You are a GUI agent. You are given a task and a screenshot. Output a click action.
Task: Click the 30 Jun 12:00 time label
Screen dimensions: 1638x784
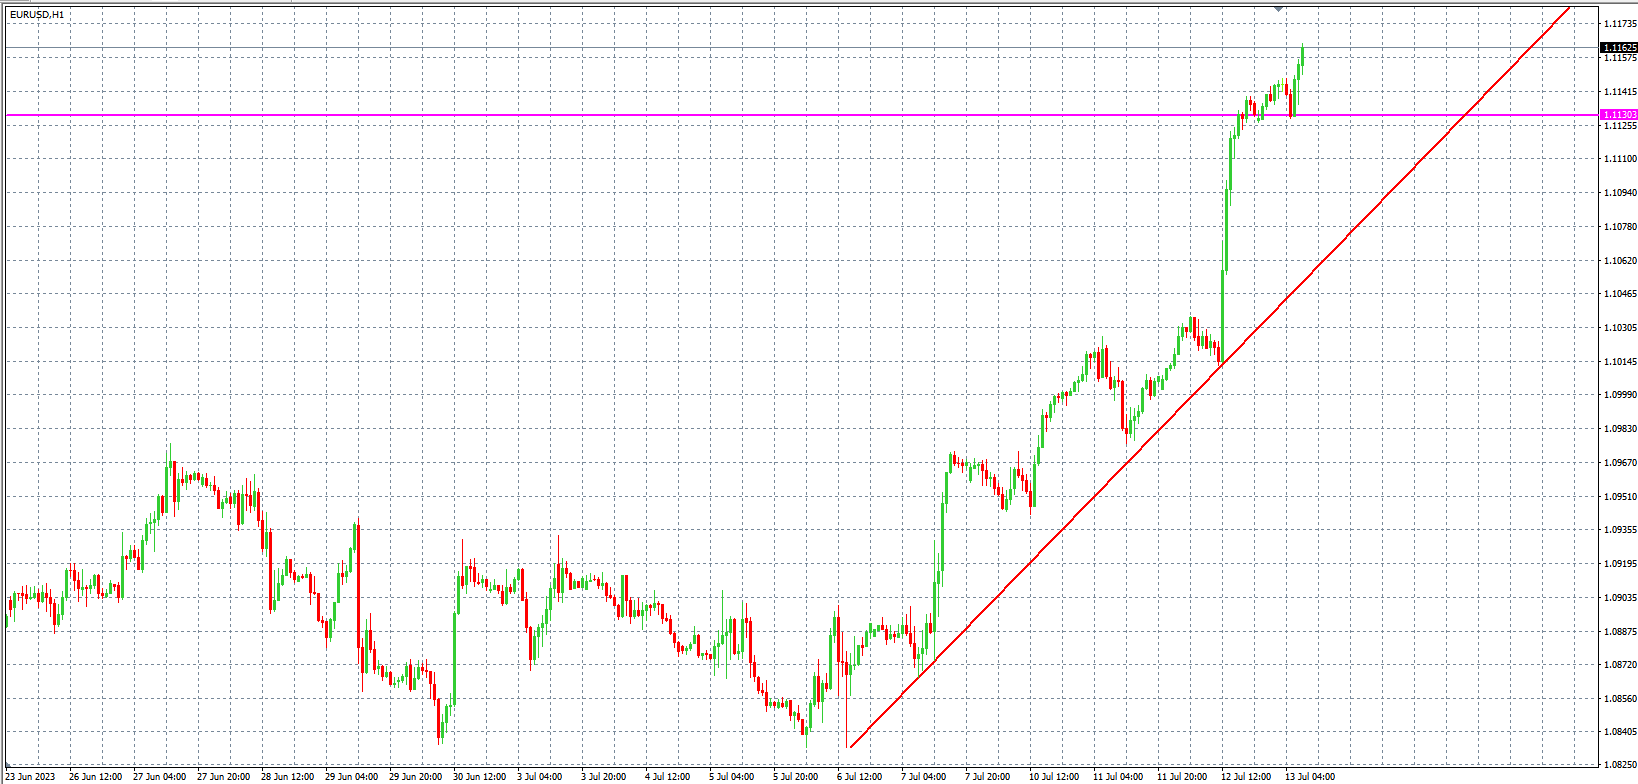point(480,776)
